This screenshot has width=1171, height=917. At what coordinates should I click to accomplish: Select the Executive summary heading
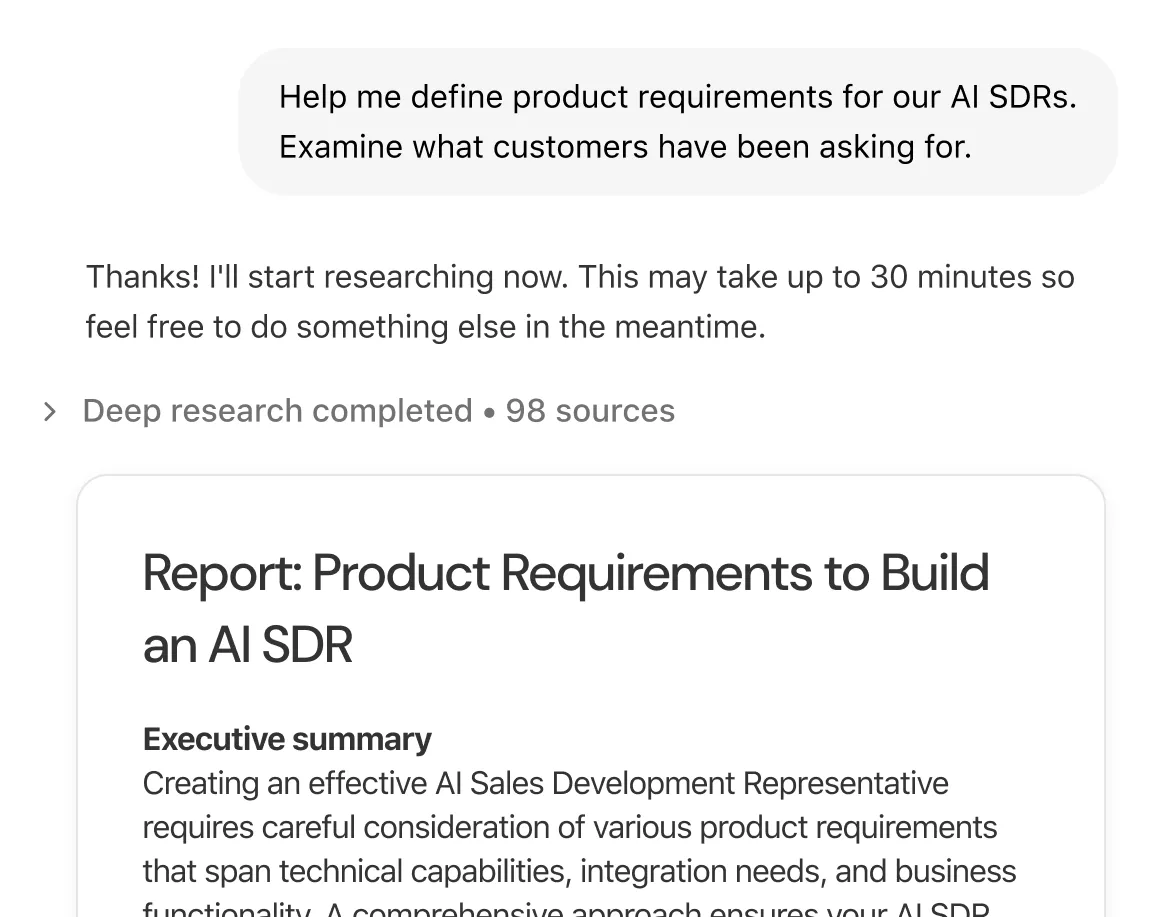pos(287,739)
